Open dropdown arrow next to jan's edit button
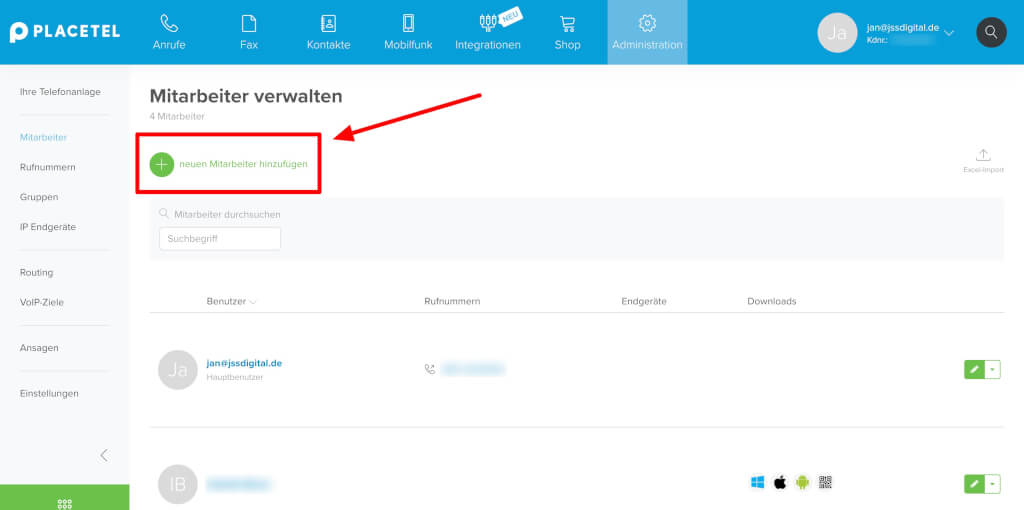Image resolution: width=1024 pixels, height=510 pixels. (x=993, y=370)
